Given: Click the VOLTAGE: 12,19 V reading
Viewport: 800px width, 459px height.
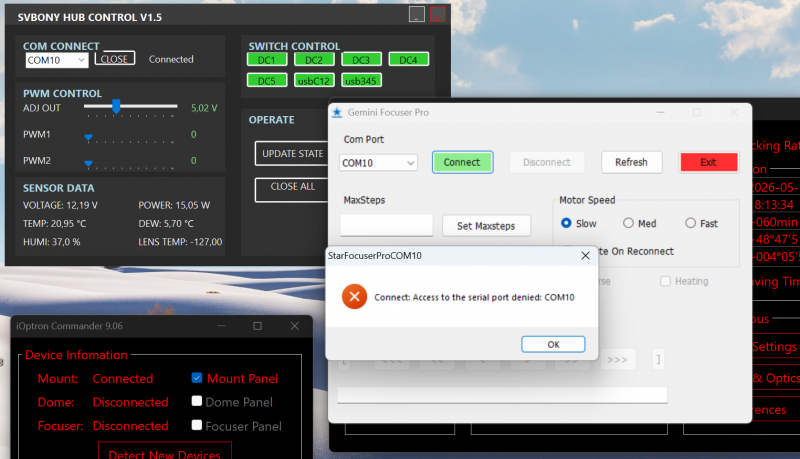Looking at the screenshot, I should pyautogui.click(x=60, y=205).
